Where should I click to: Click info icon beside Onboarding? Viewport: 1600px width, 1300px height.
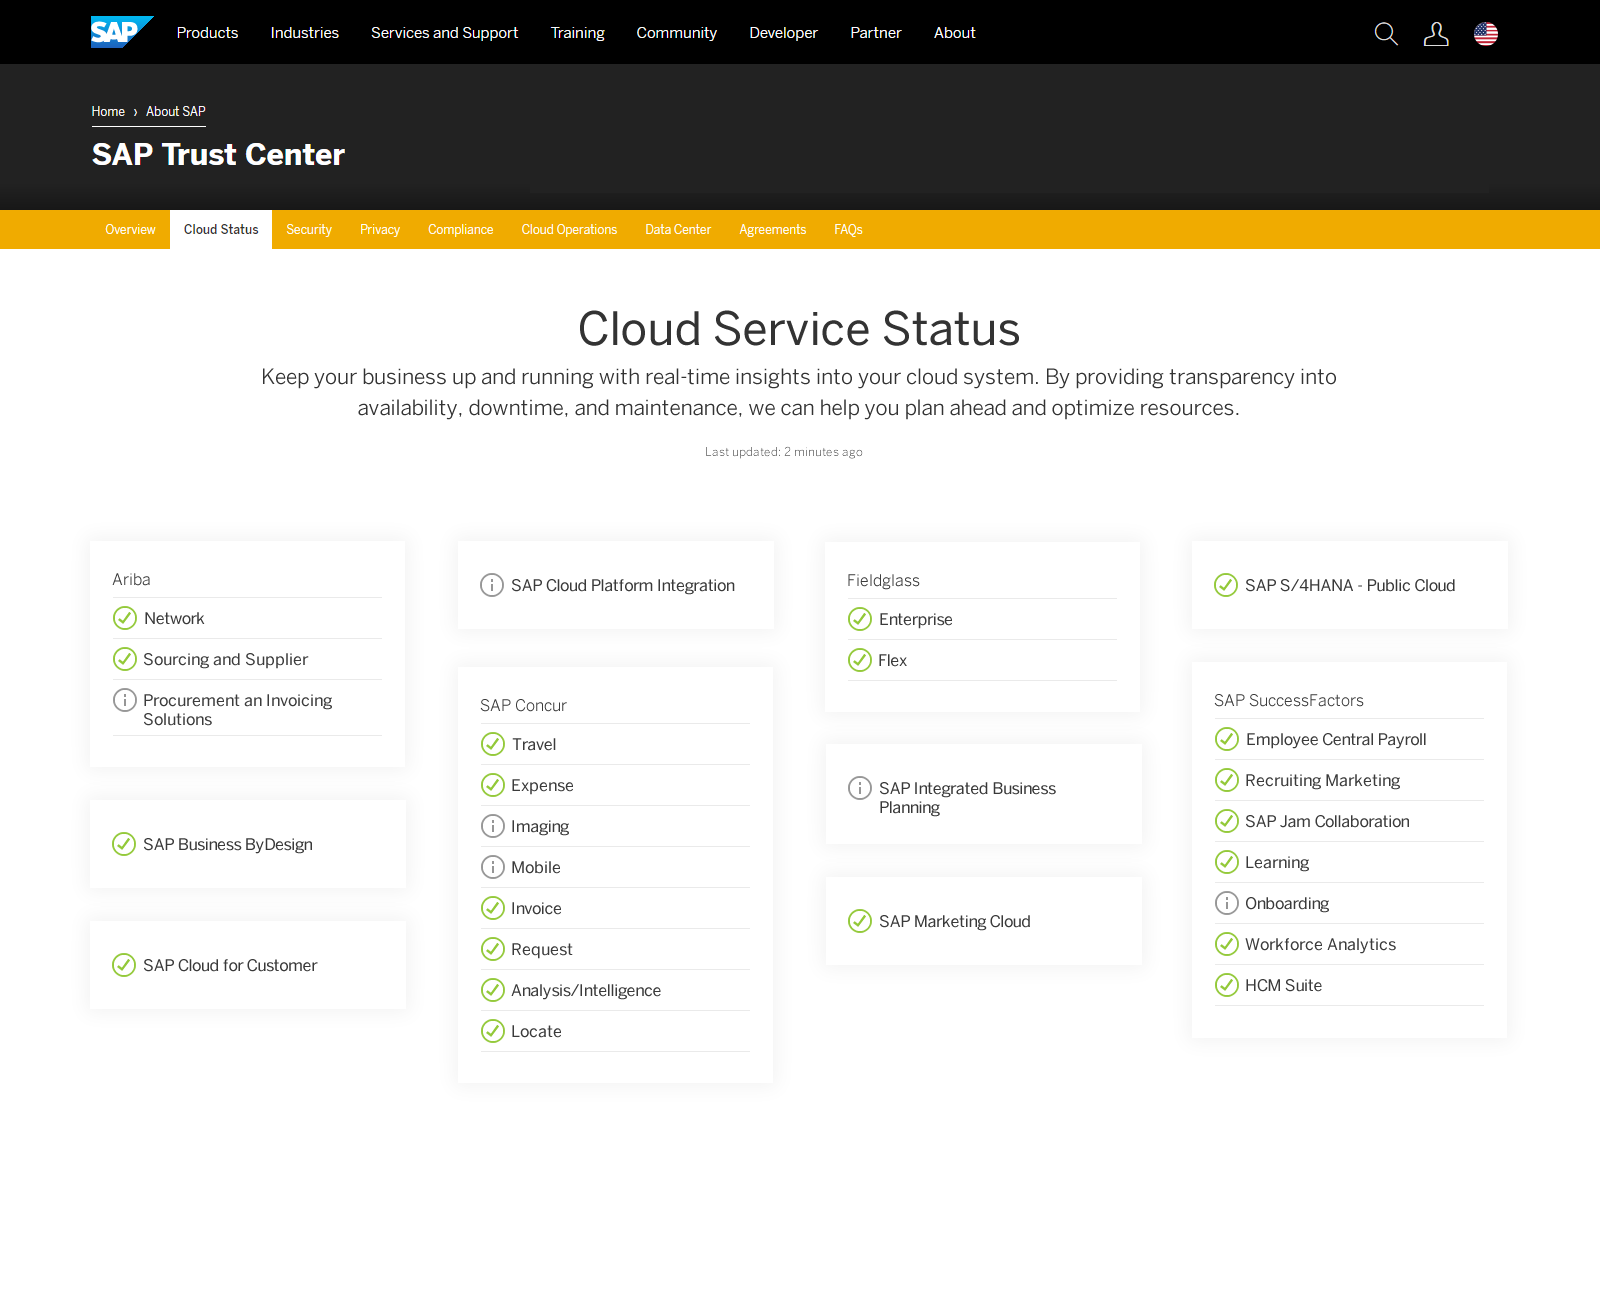1227,903
